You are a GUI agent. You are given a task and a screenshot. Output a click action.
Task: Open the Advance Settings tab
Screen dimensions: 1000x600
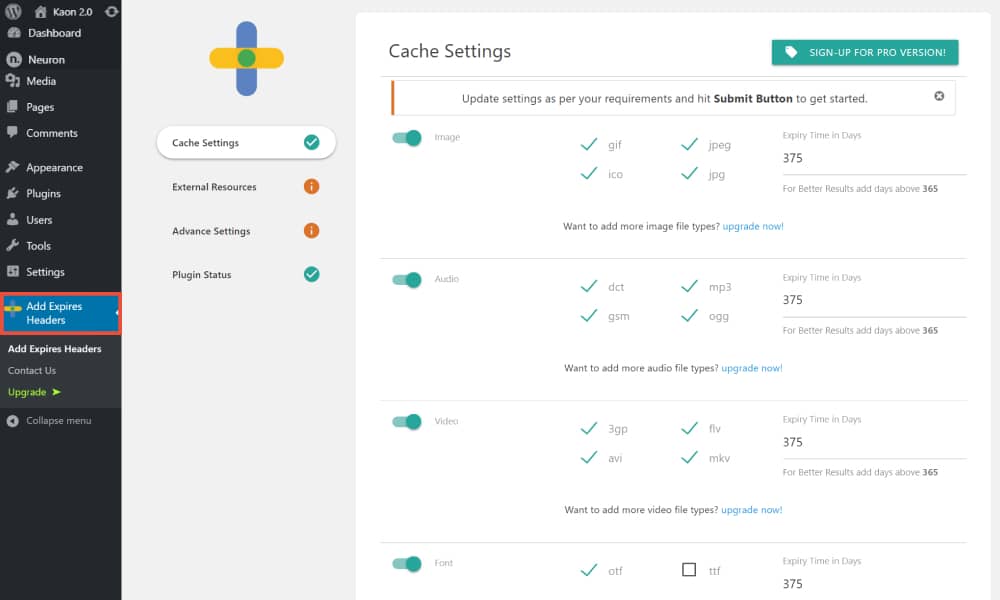[x=246, y=230]
